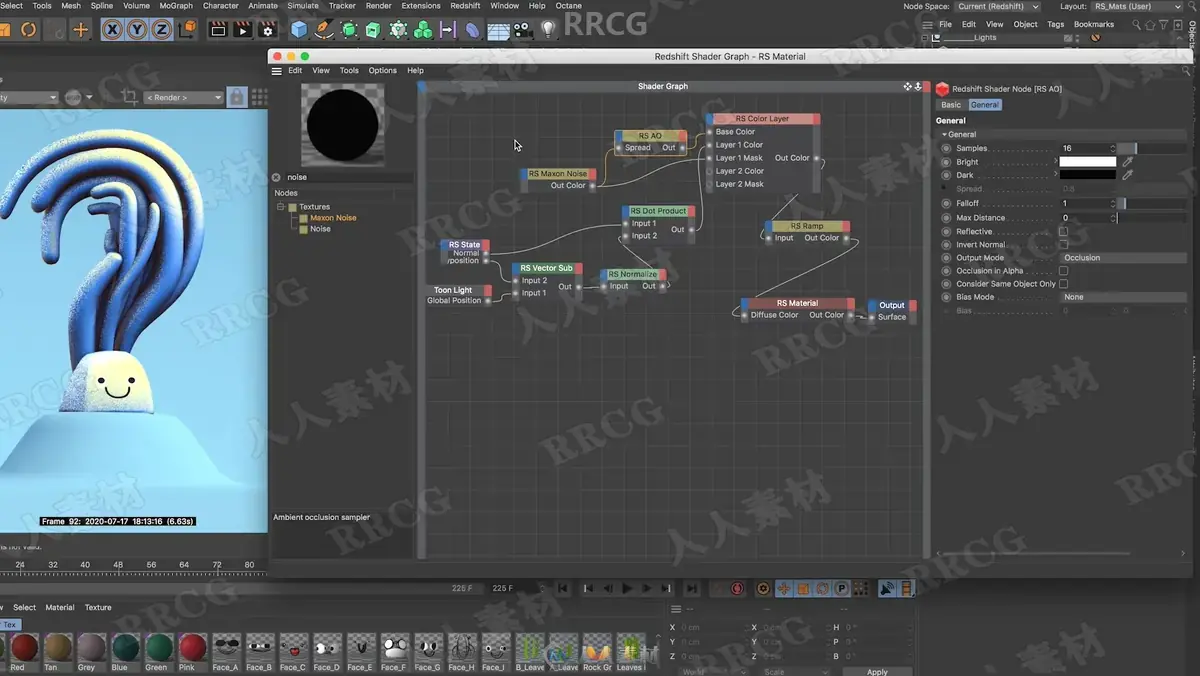Collapse the General section arrow
Screen dimensions: 1200x676
(943, 134)
